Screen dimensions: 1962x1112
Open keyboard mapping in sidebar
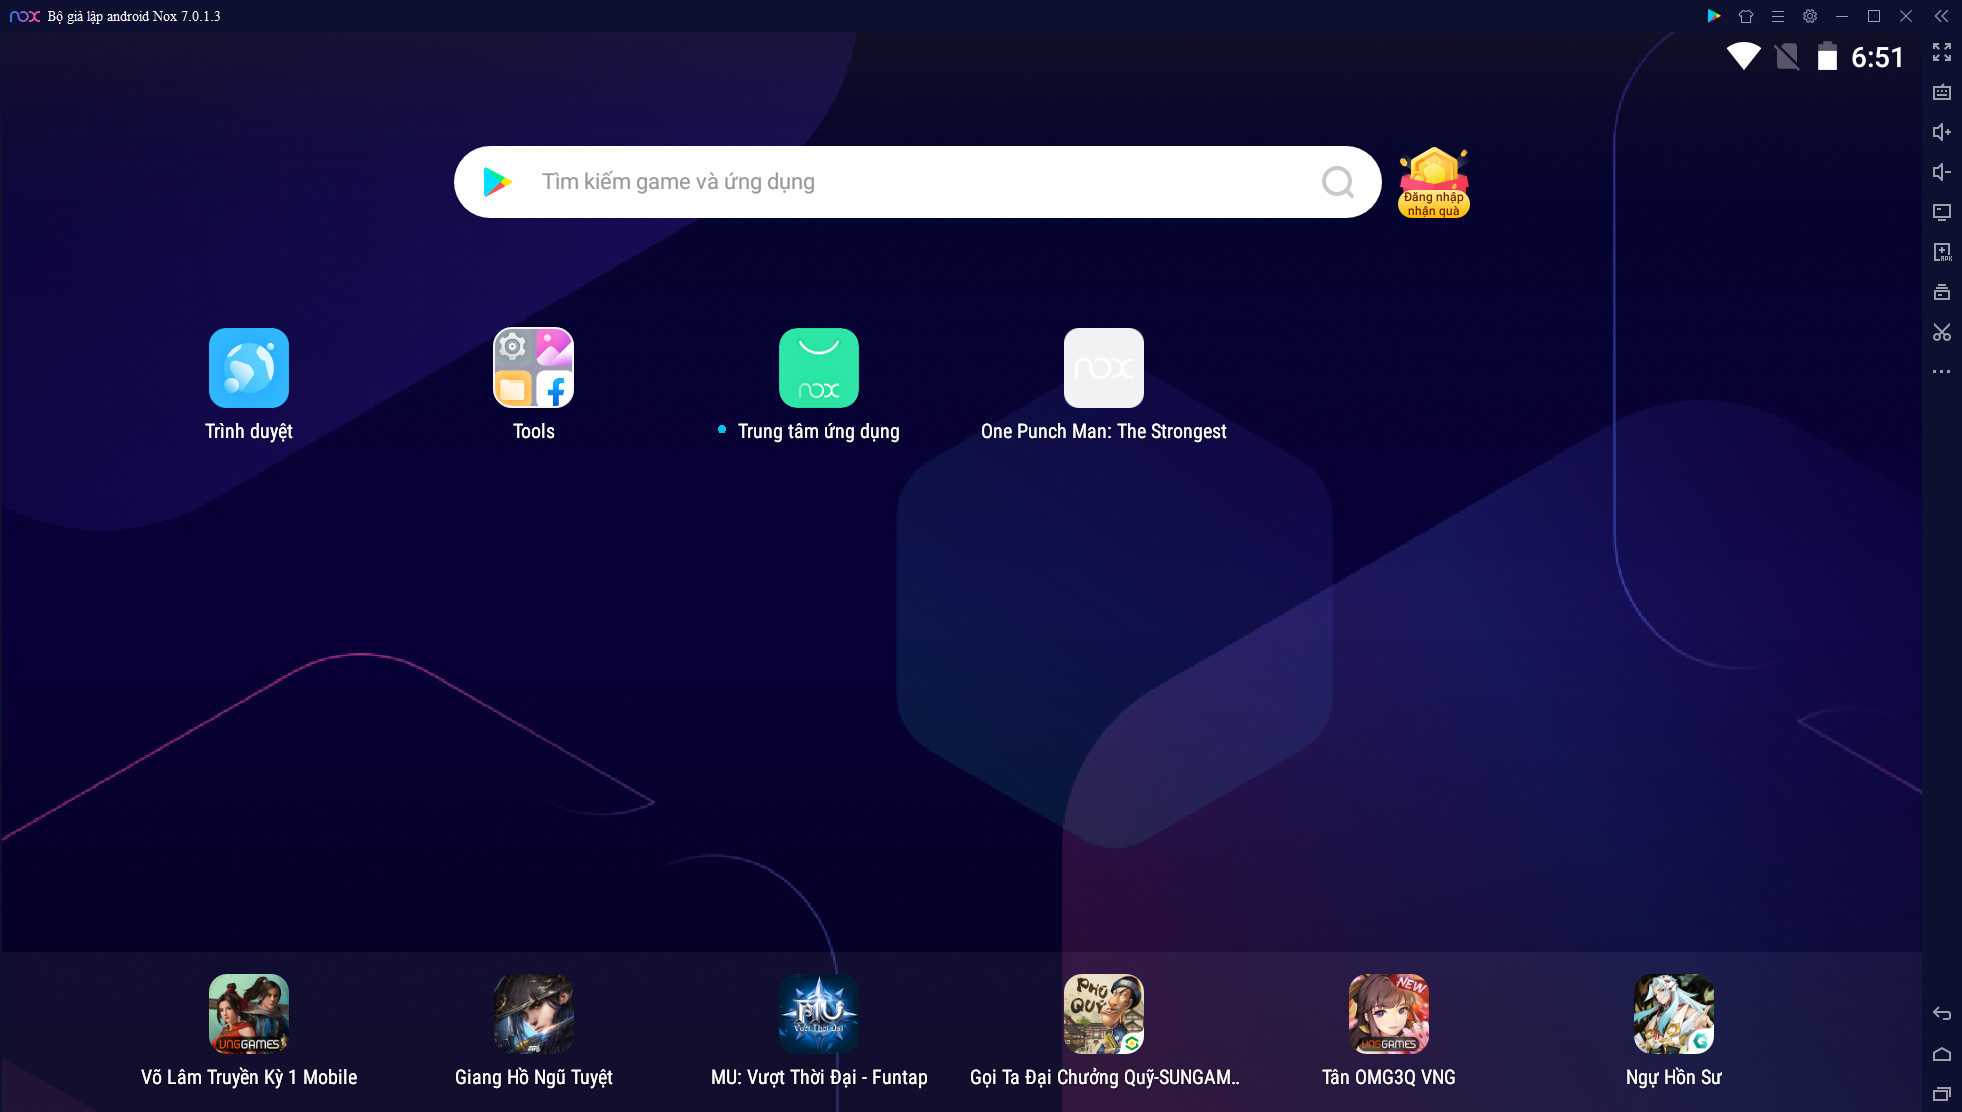[1942, 92]
